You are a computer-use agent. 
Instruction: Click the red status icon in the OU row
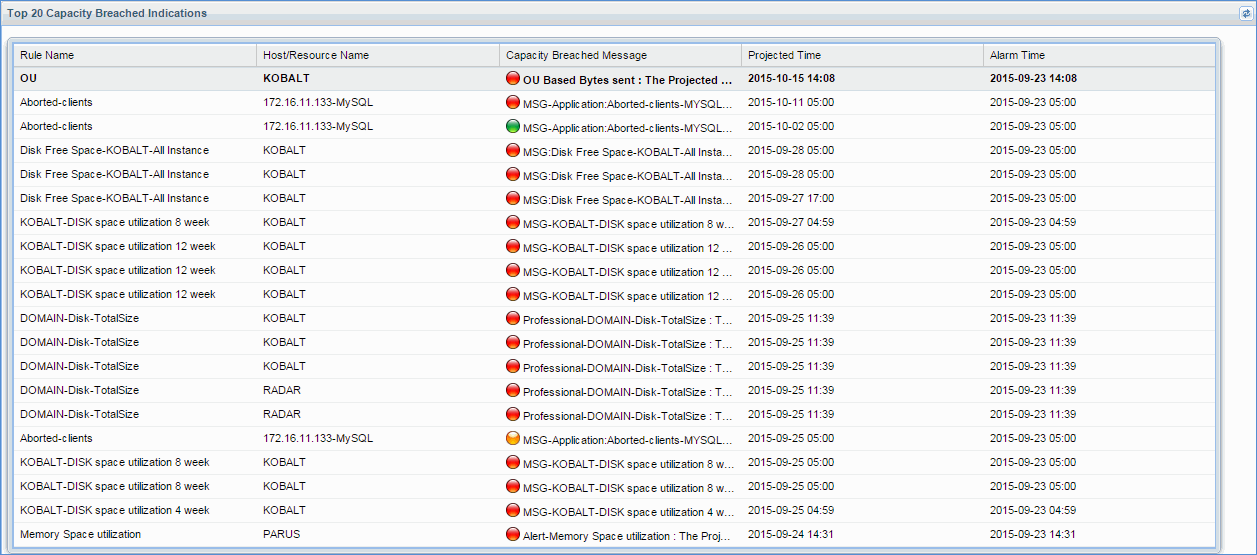point(513,79)
